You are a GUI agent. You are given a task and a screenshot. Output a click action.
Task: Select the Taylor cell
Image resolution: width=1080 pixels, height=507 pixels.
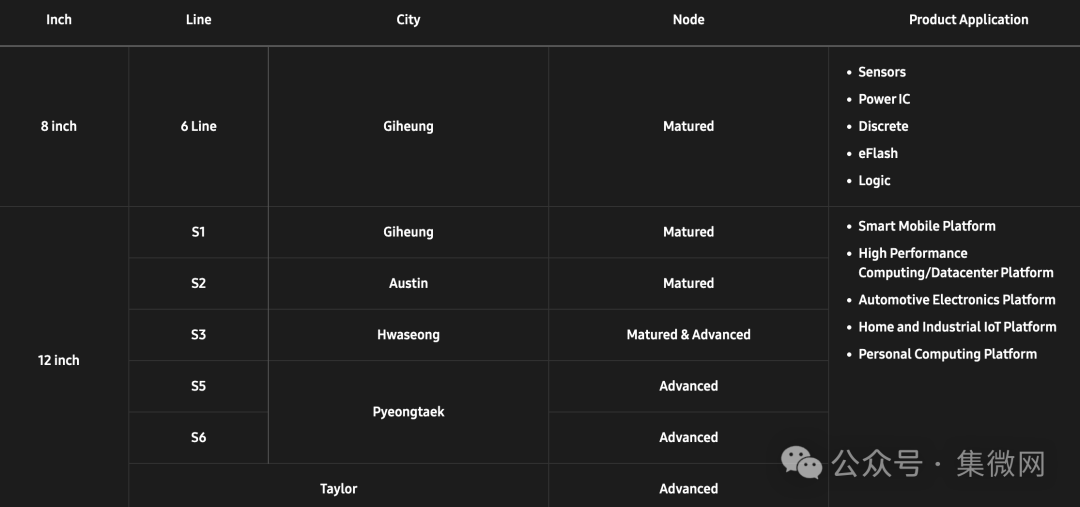(338, 489)
